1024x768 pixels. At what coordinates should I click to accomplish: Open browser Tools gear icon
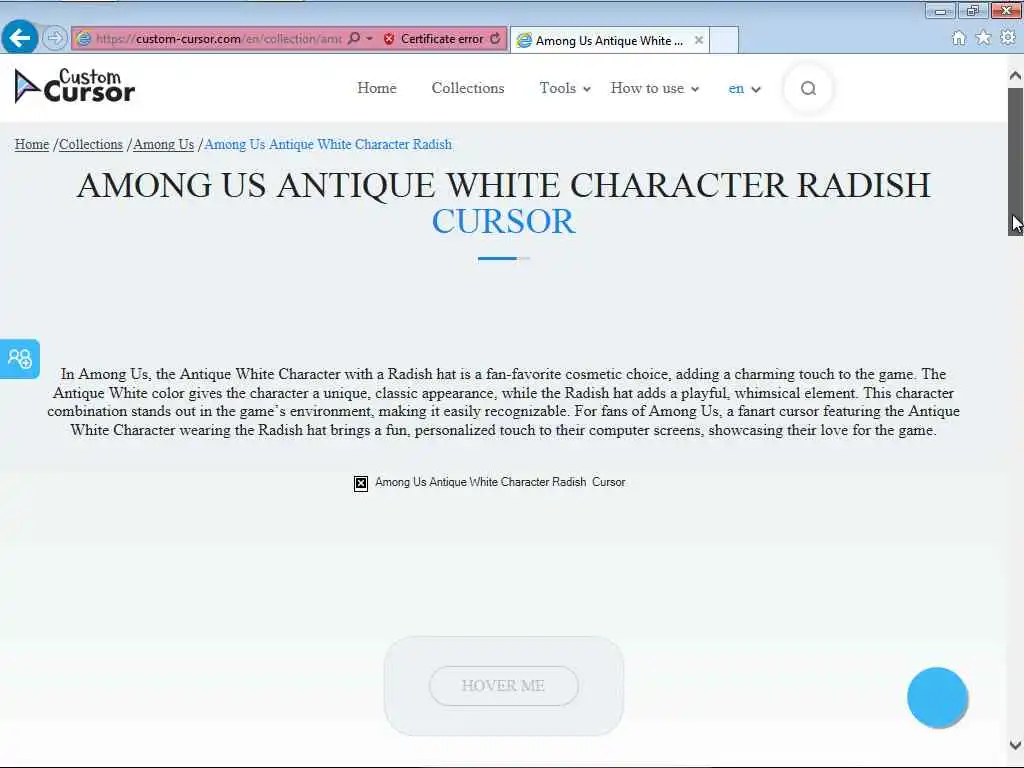tap(1008, 38)
